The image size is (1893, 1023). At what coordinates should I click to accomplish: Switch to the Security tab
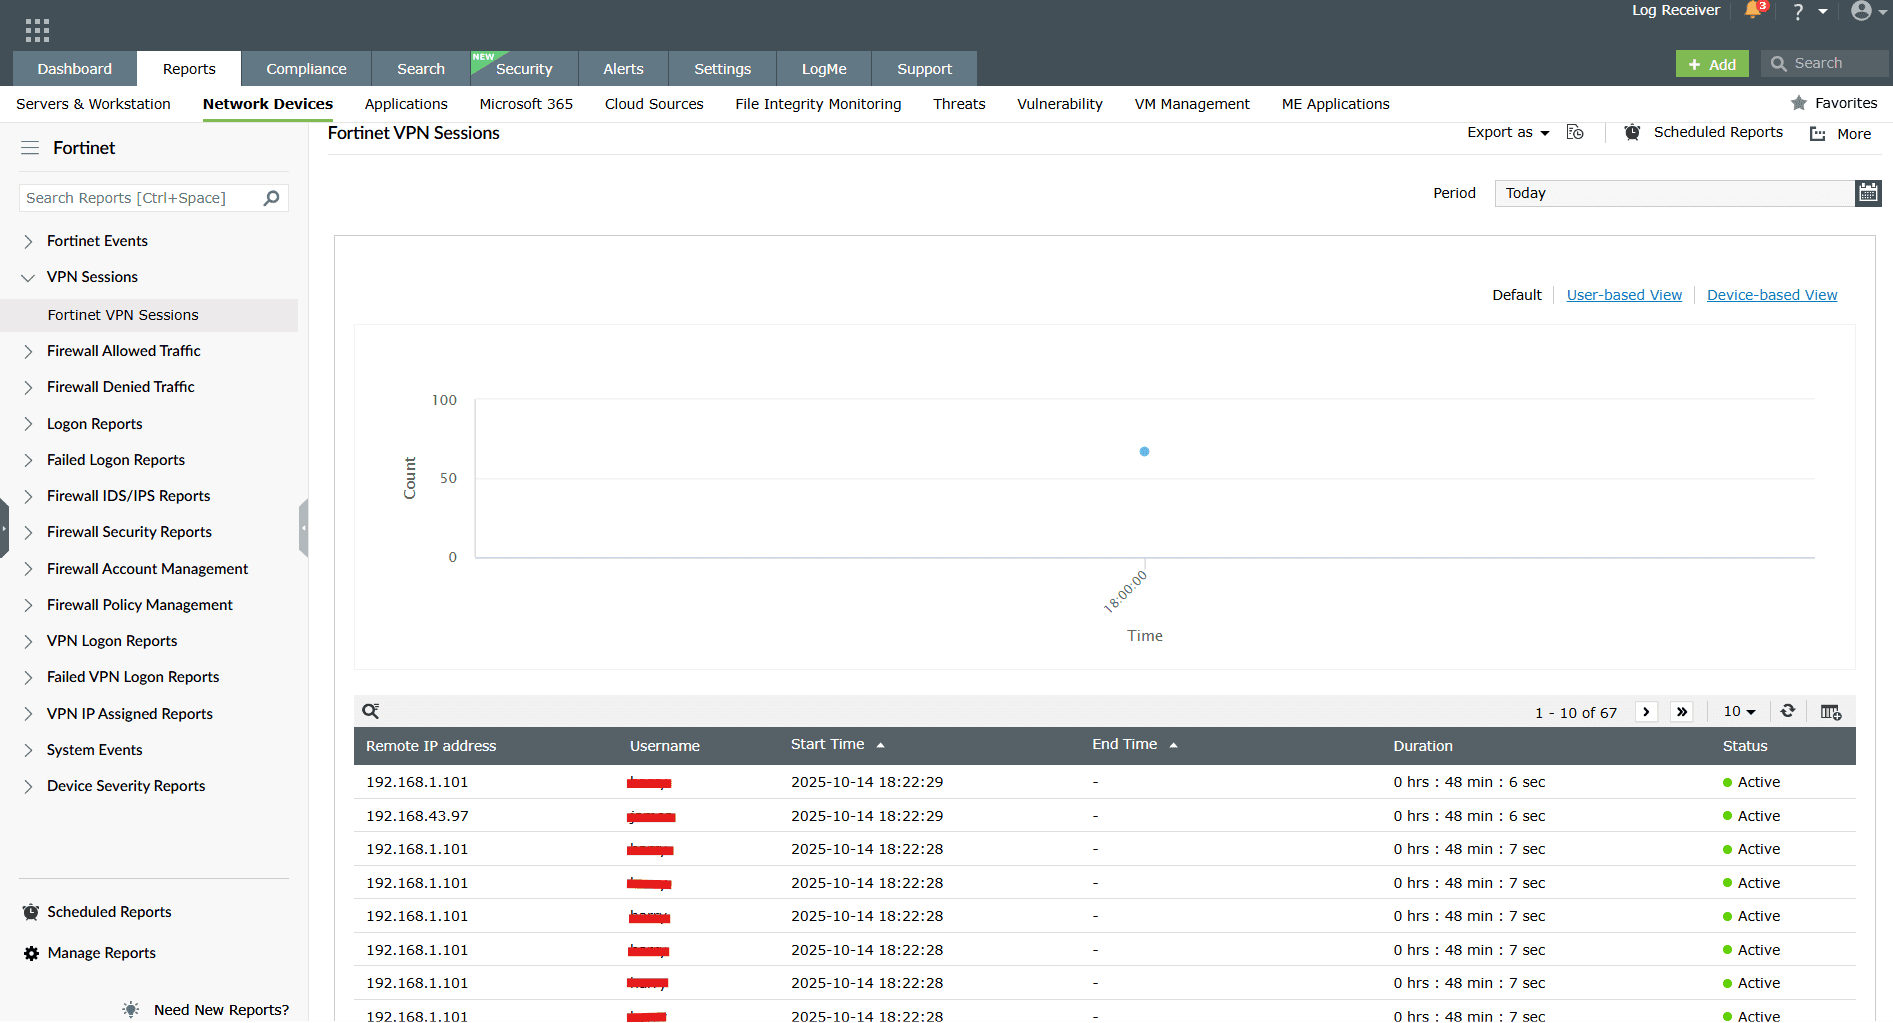[524, 69]
